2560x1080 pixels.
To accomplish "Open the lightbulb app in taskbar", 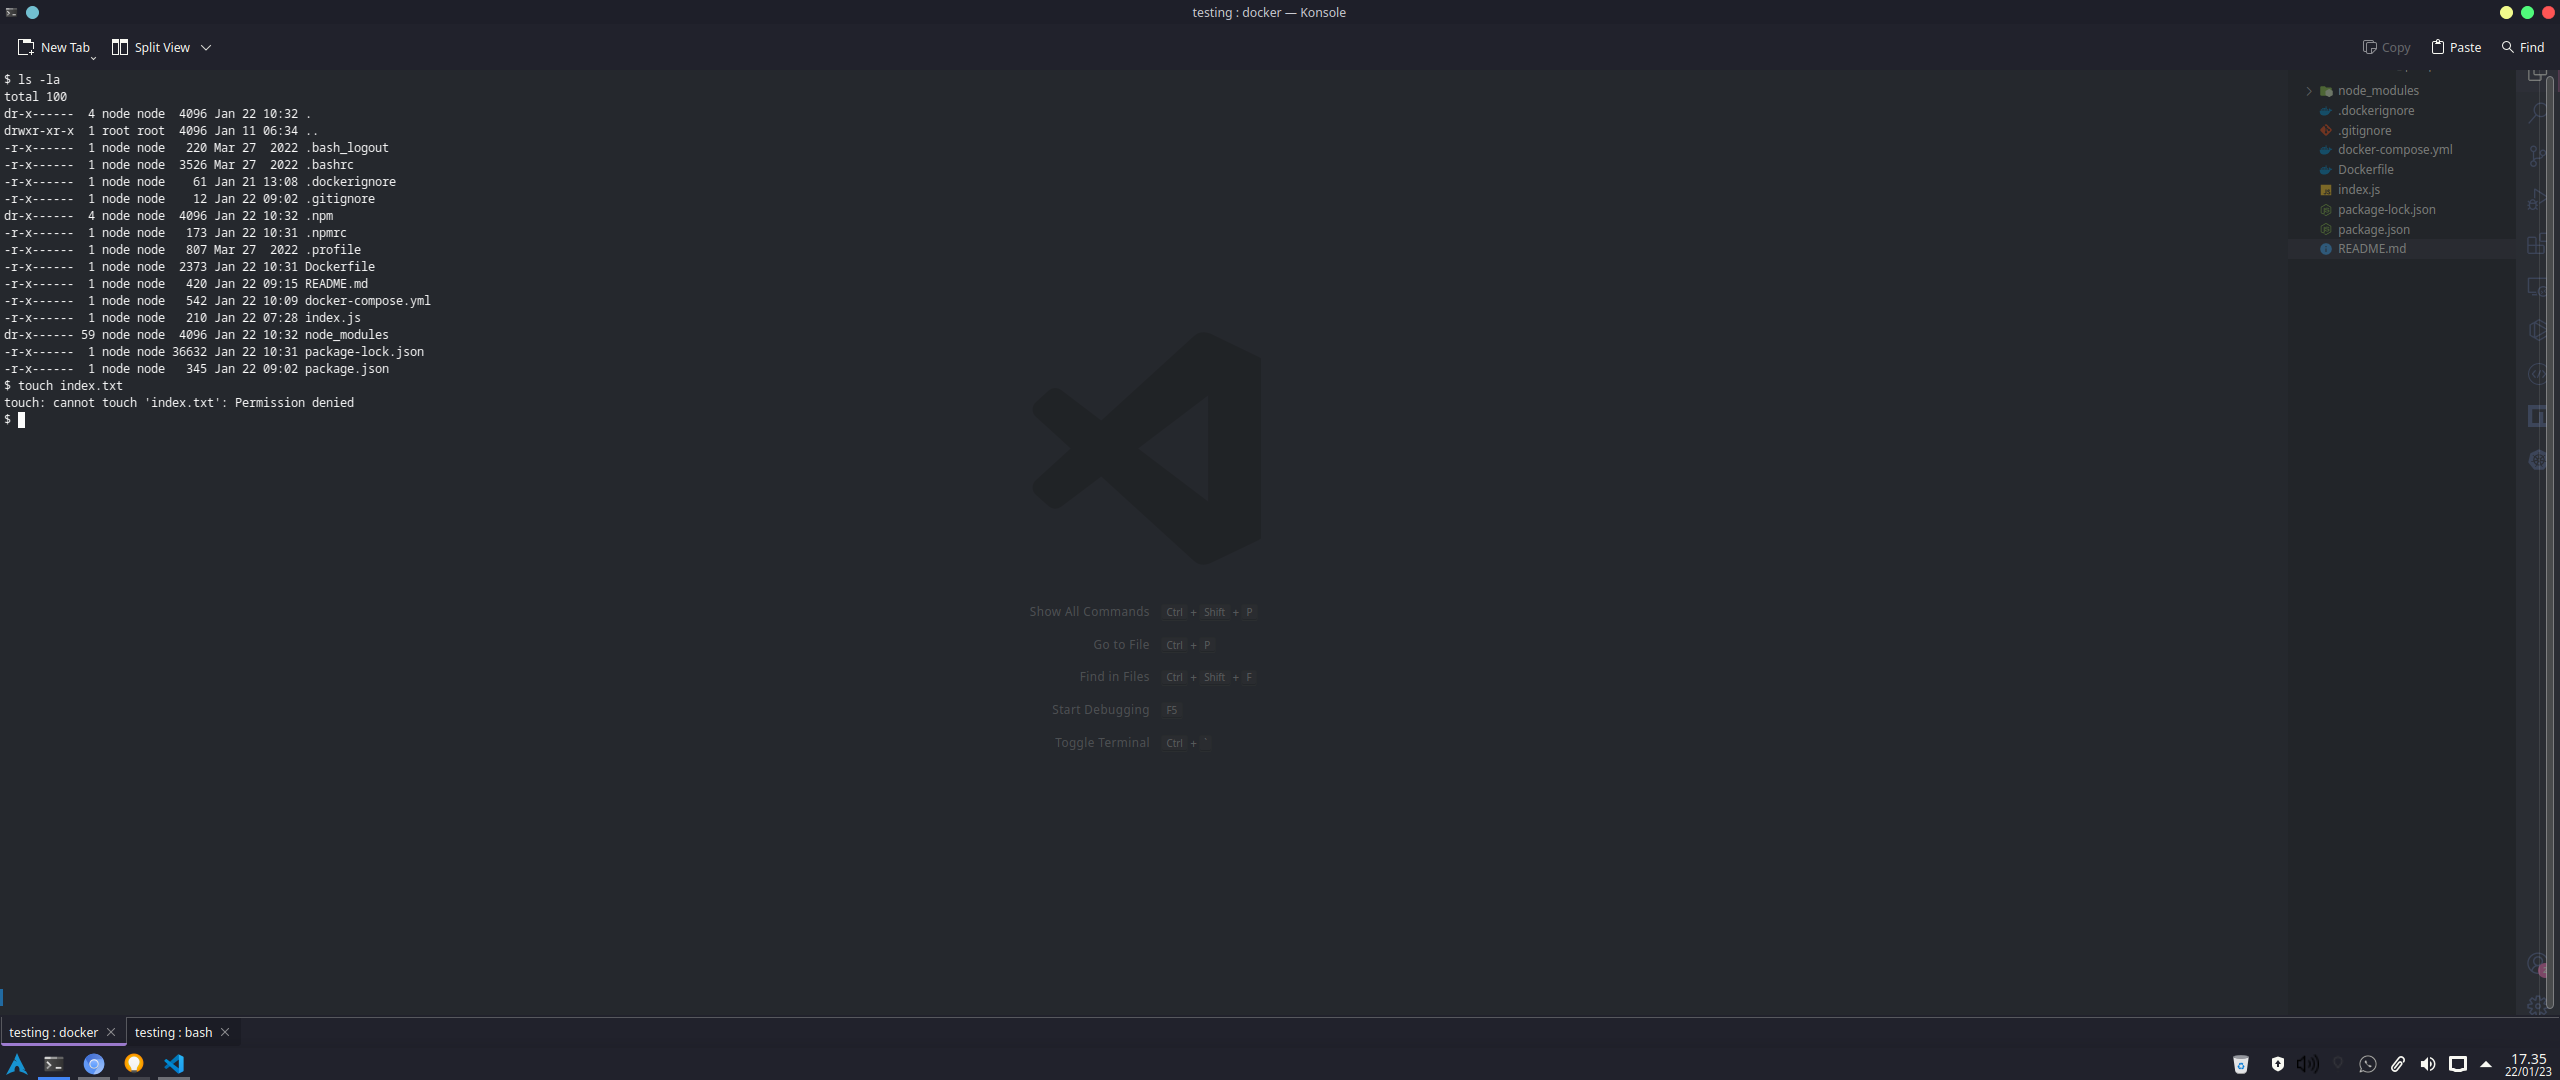I will click(x=134, y=1063).
